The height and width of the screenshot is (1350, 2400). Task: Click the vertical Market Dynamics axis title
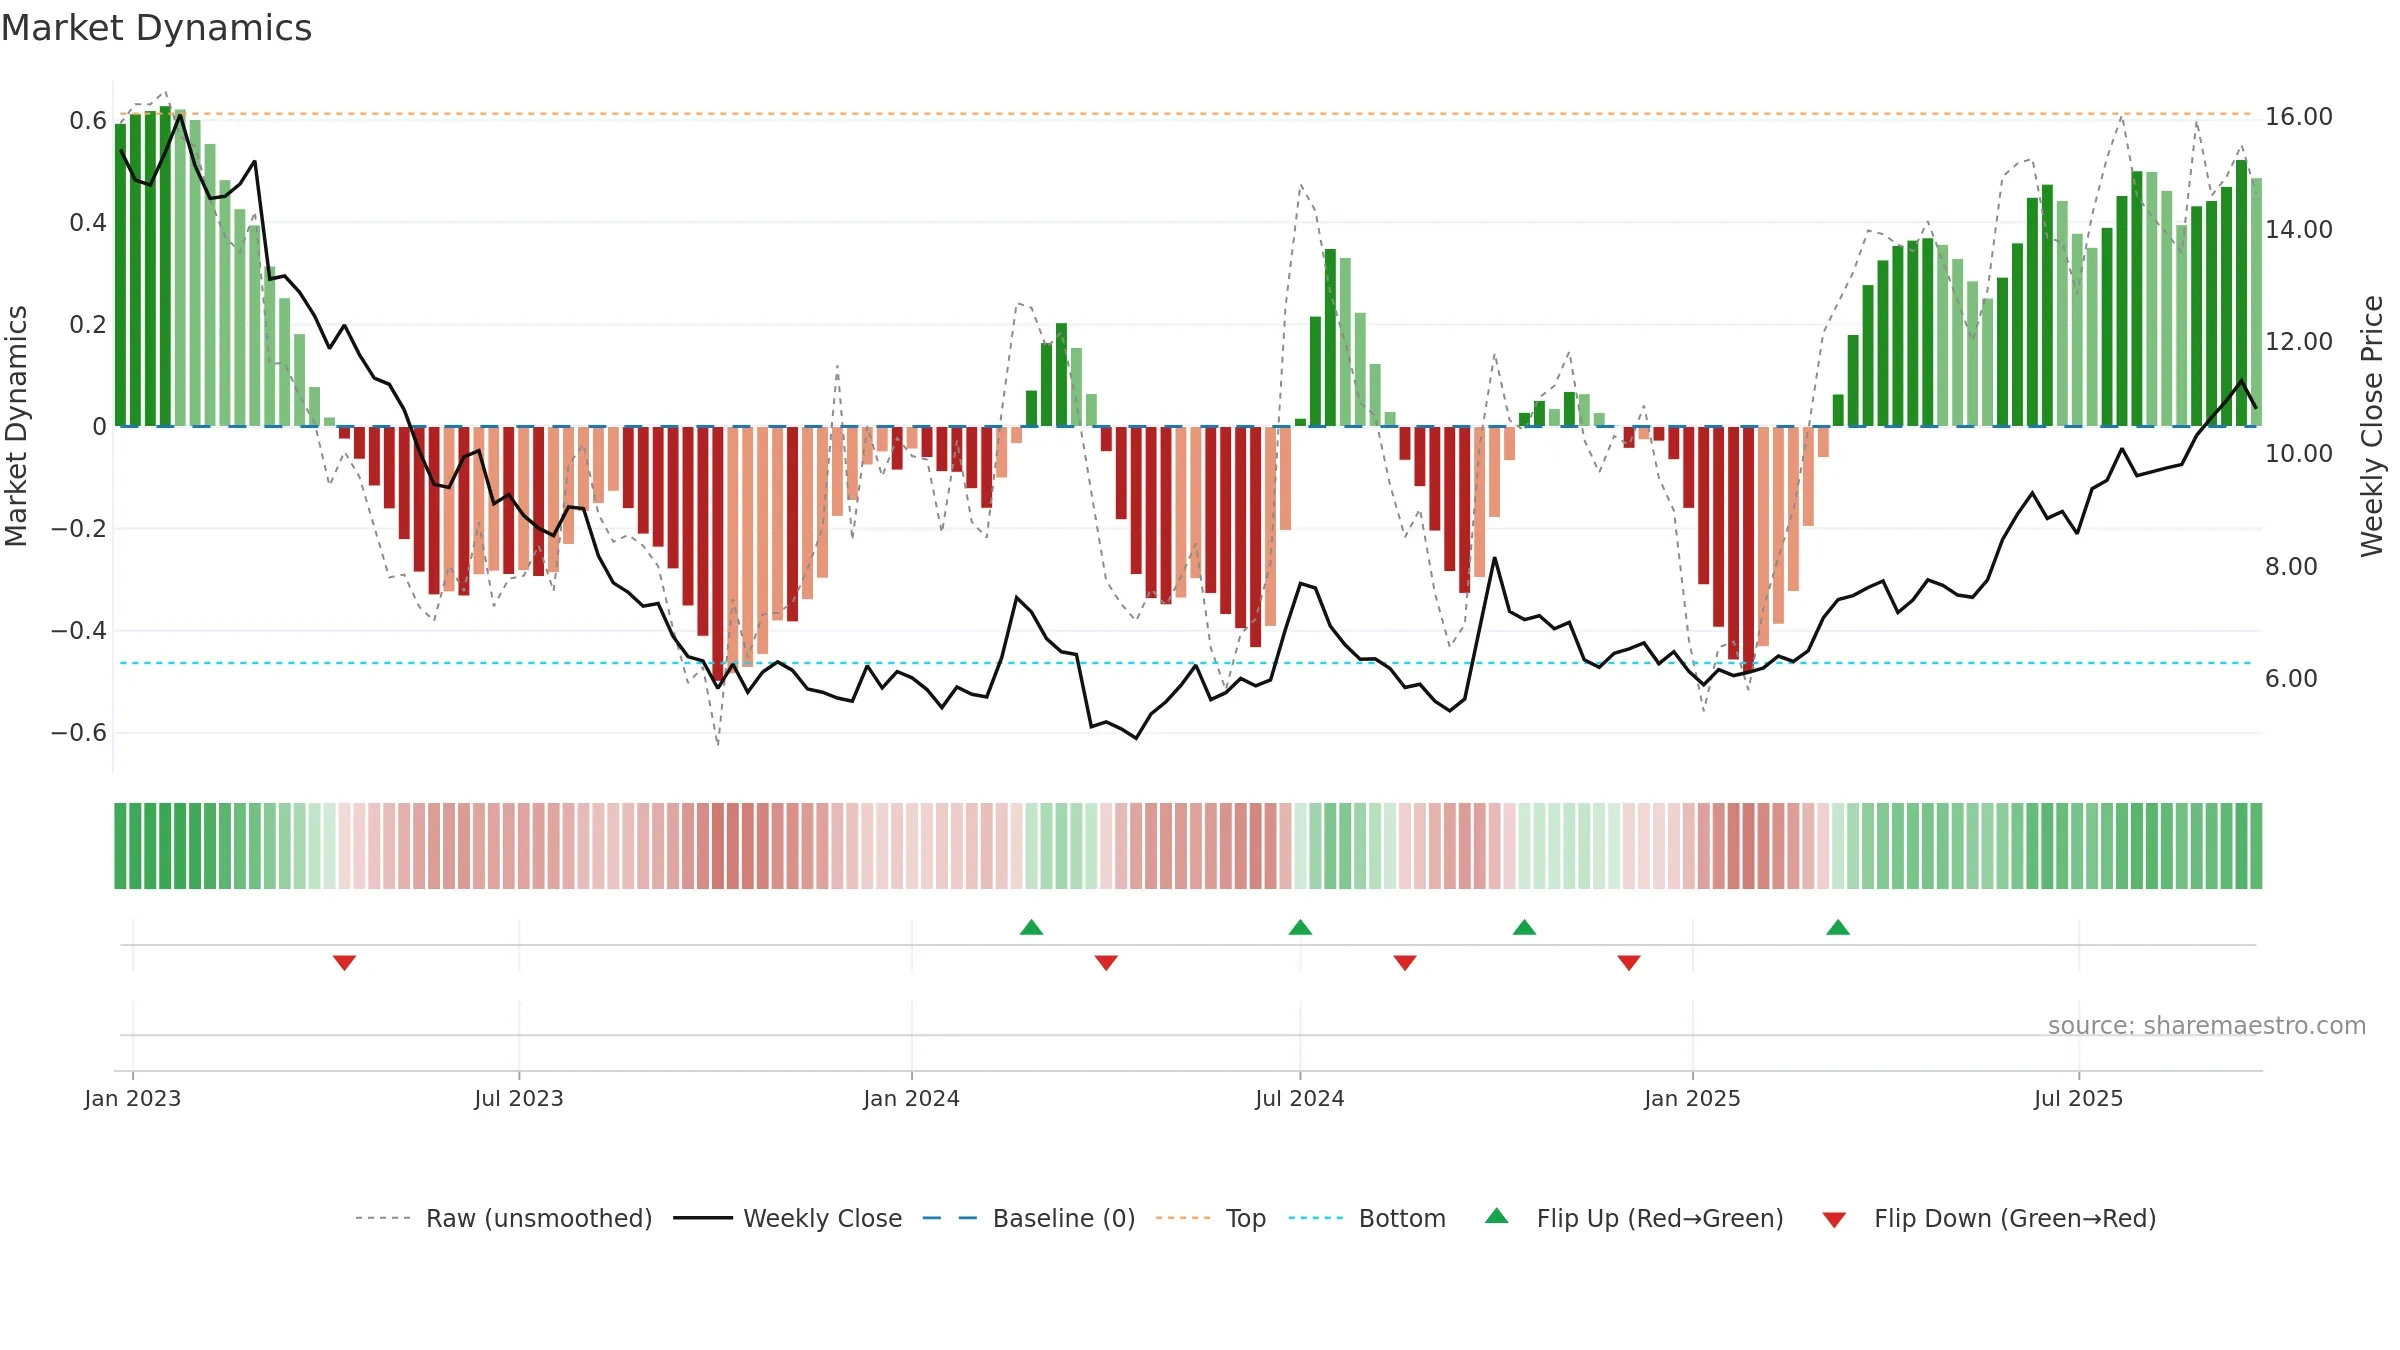click(x=16, y=426)
